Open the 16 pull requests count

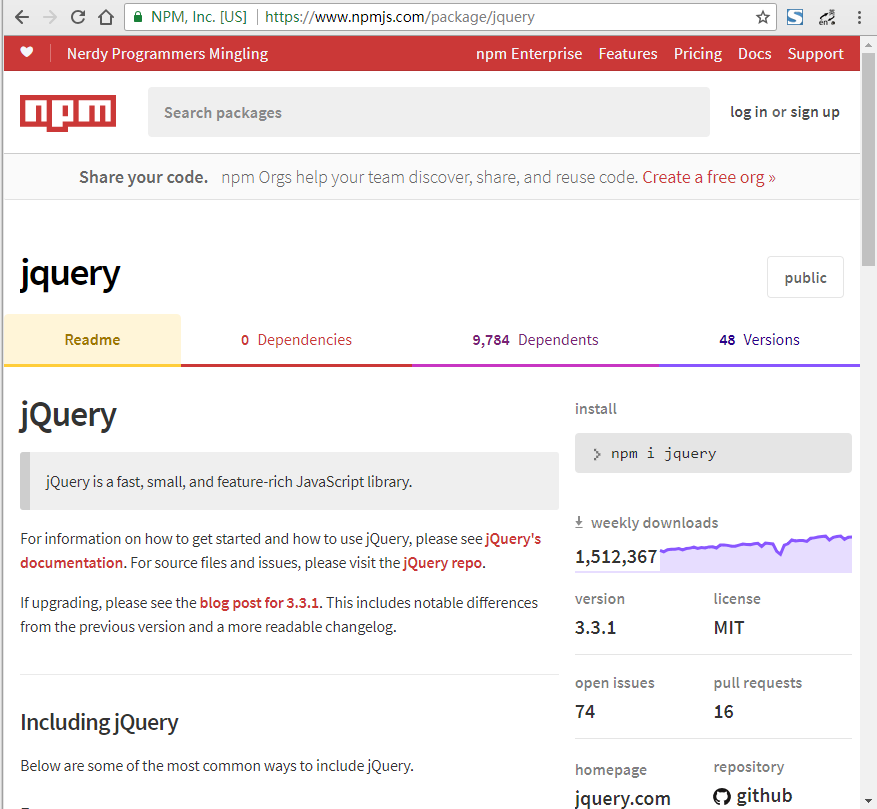[723, 712]
